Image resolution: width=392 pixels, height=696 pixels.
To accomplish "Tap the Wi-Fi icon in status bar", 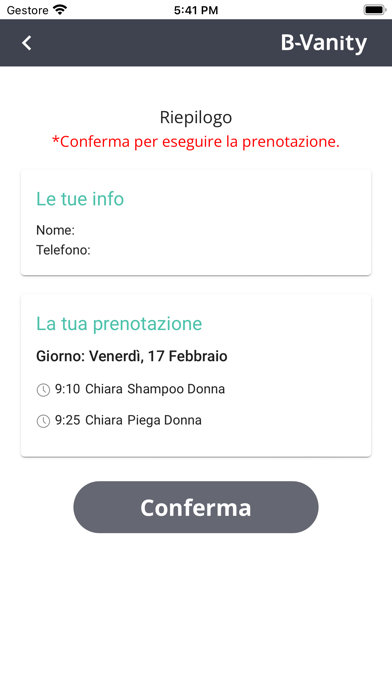I will (59, 10).
